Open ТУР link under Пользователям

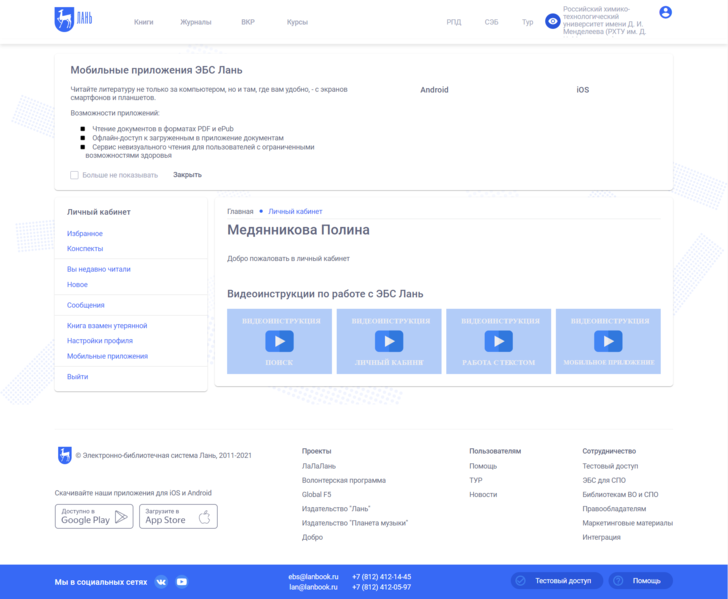pos(476,480)
